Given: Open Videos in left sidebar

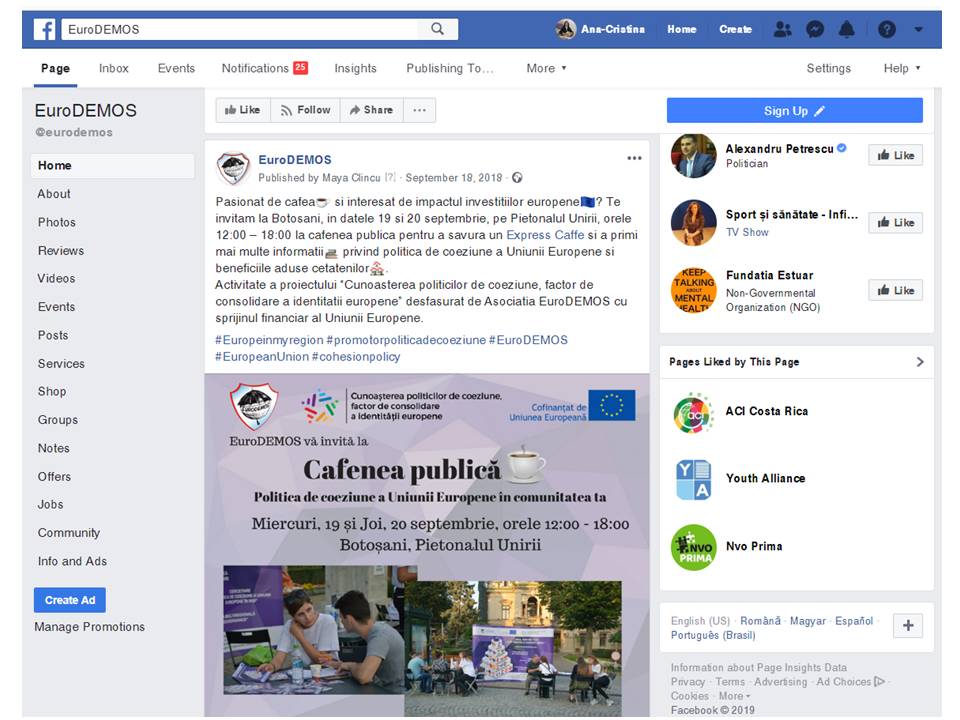Looking at the screenshot, I should 56,279.
